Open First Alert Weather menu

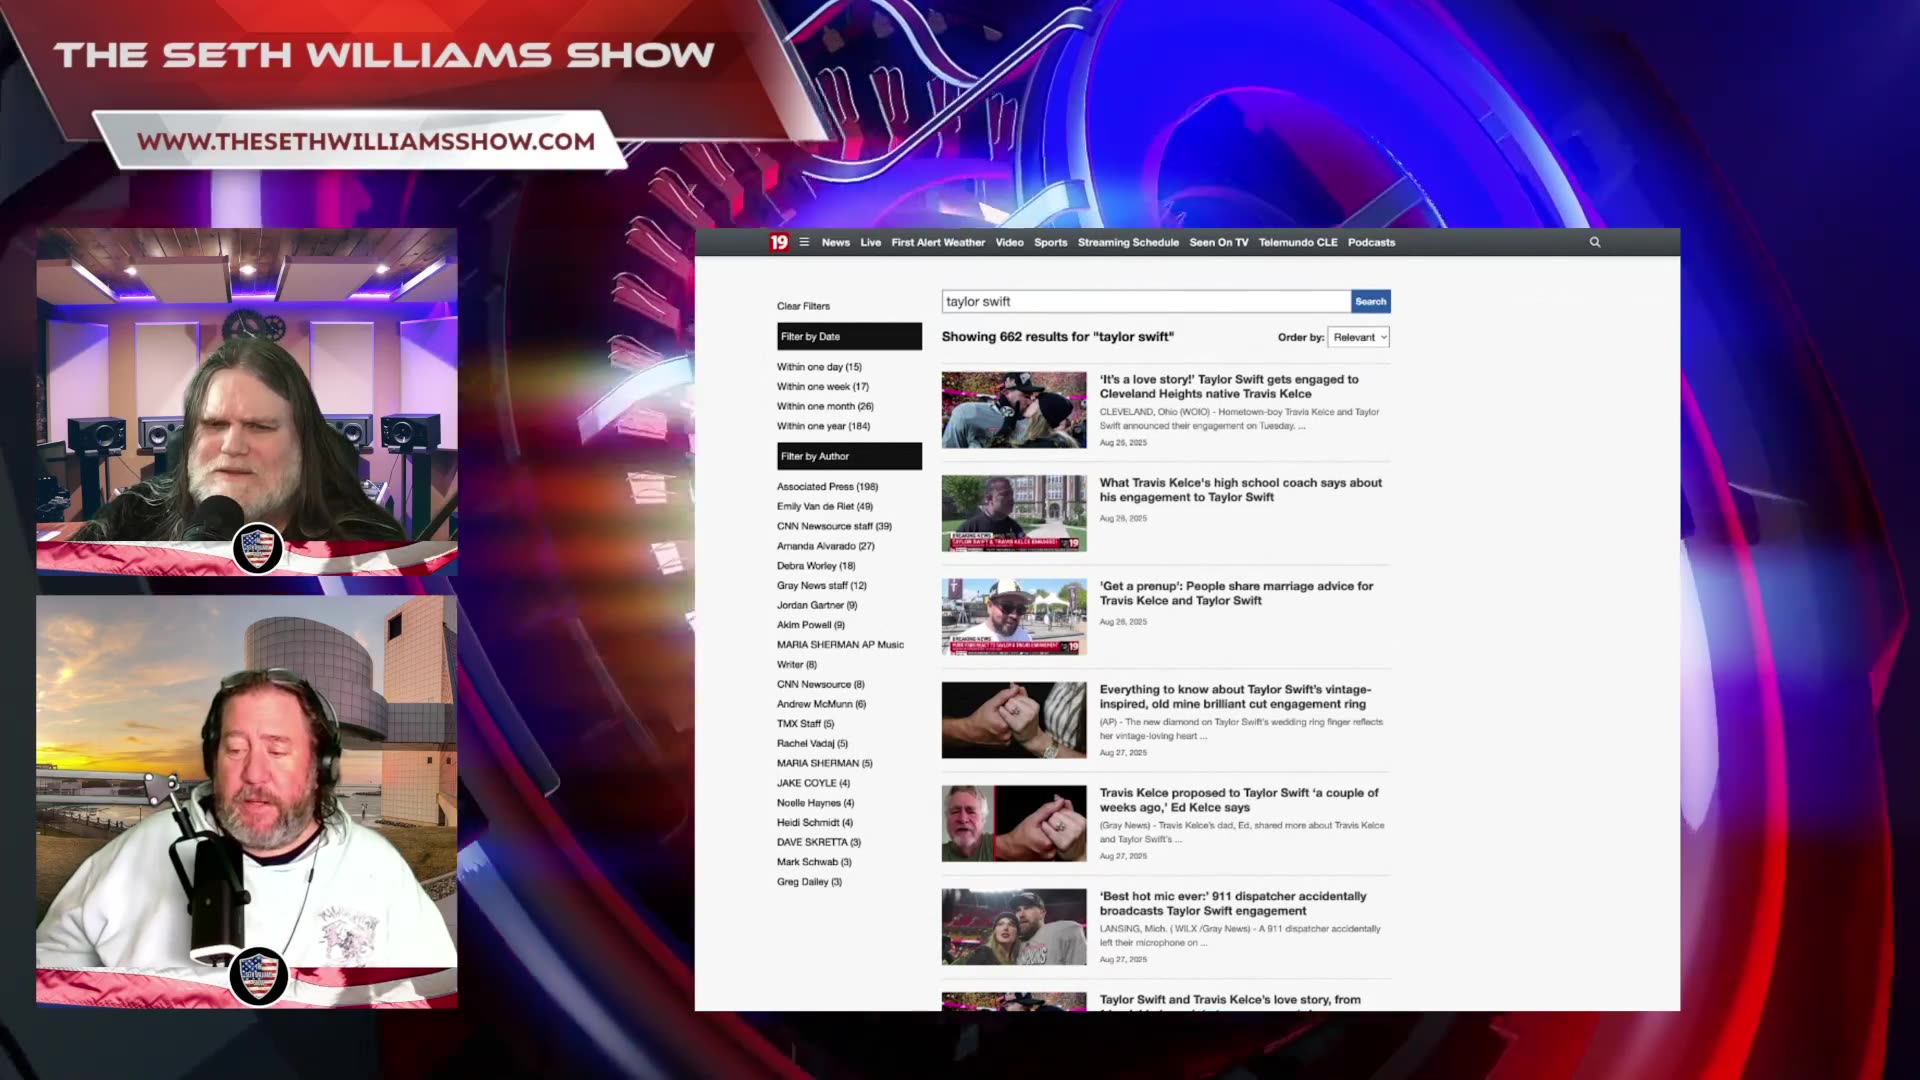(x=938, y=243)
